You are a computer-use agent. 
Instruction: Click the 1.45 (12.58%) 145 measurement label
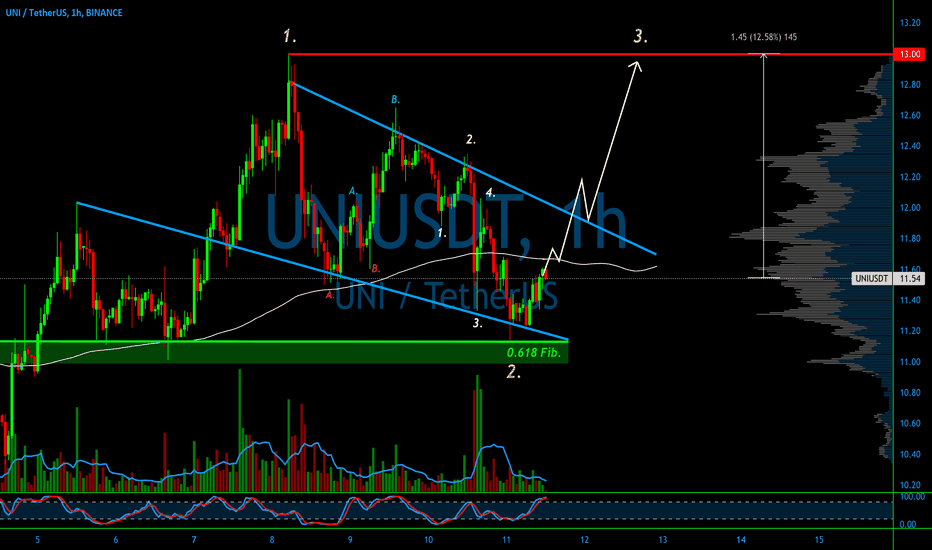[764, 37]
